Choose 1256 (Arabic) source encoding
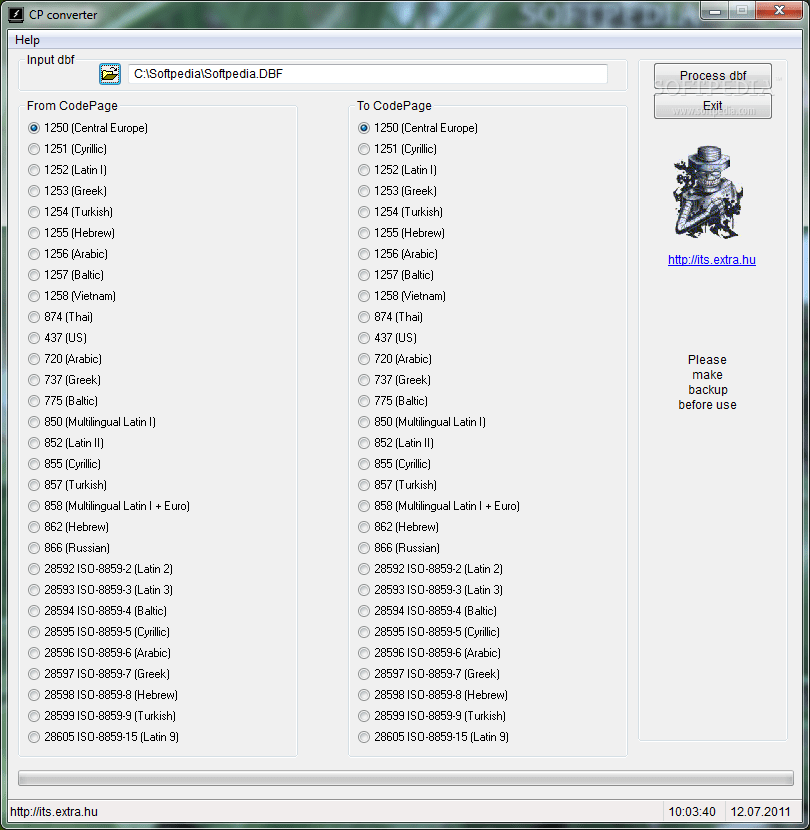 coord(33,253)
